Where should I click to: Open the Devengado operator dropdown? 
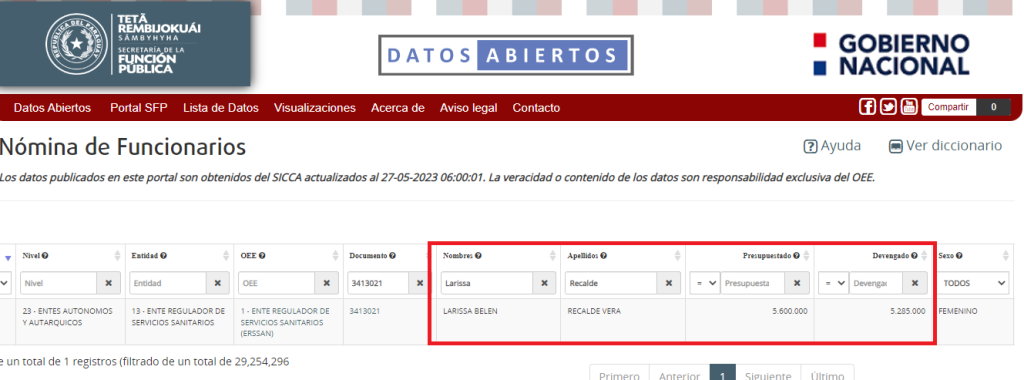[833, 283]
